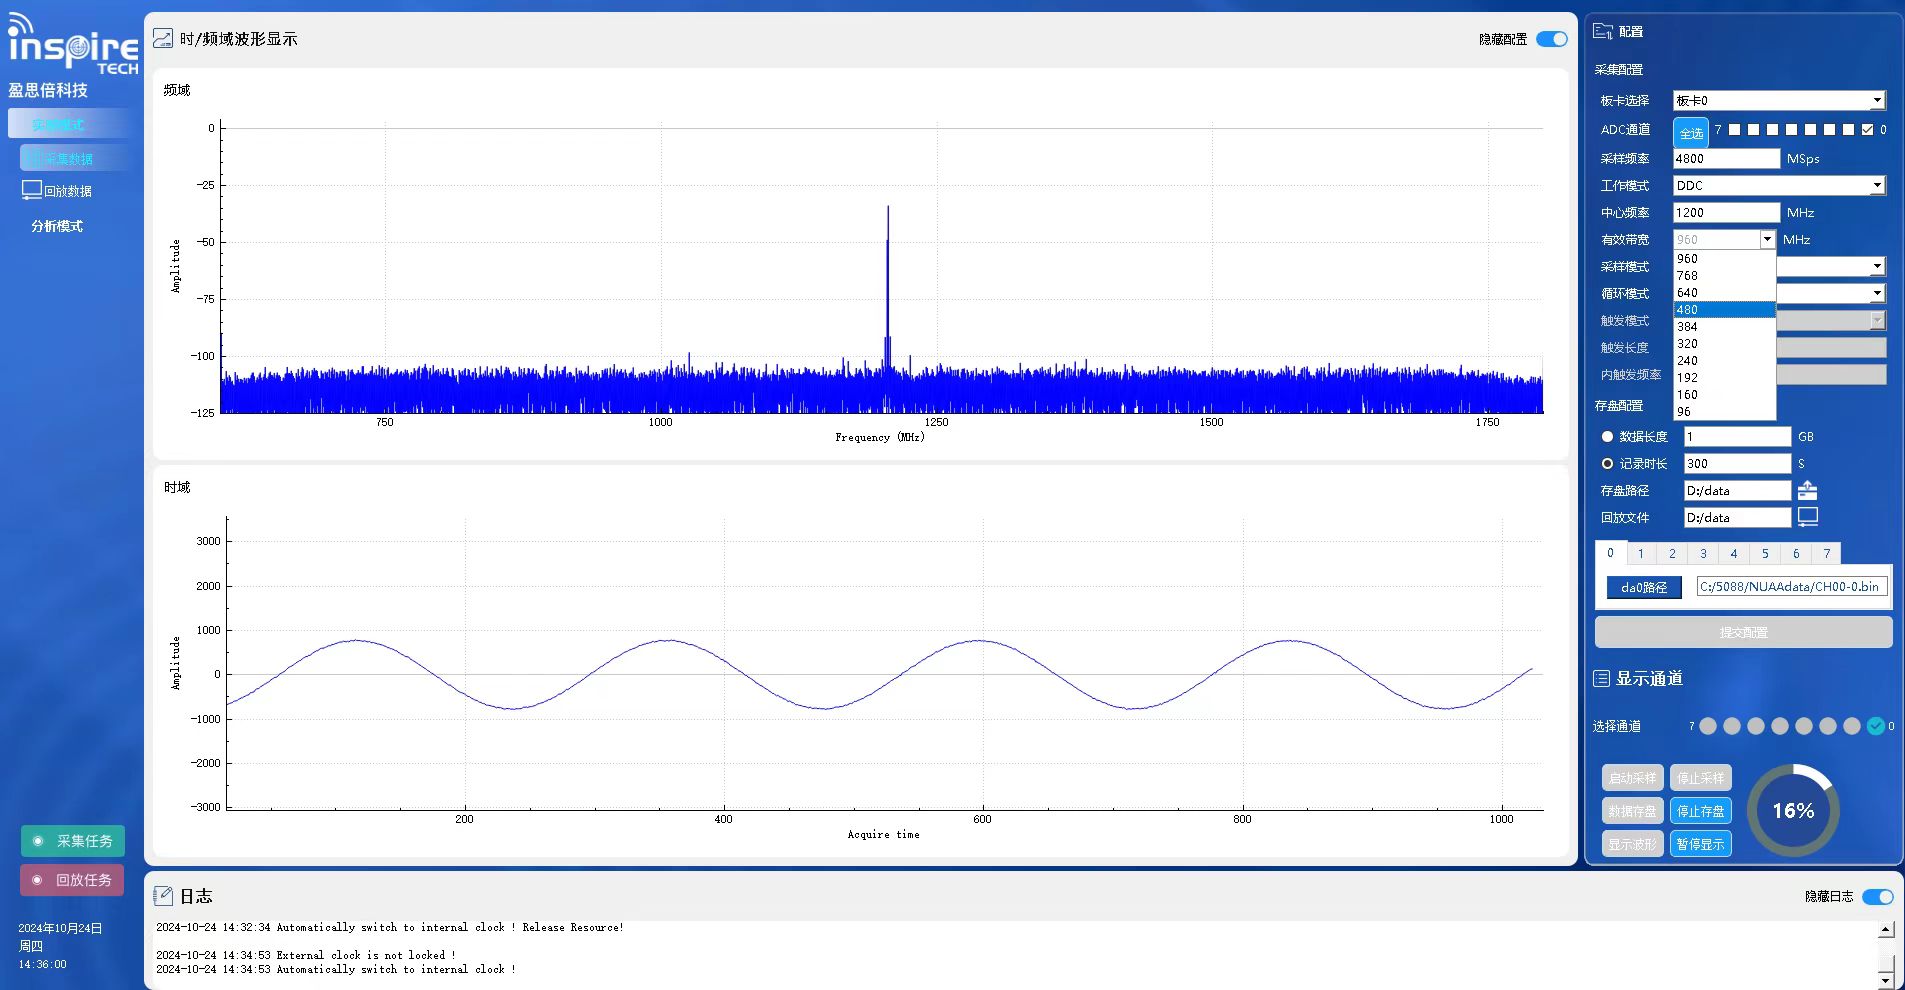Screen dimensions: 1905x990
Task: Click the 16% circular progress indicator
Action: tap(1793, 811)
